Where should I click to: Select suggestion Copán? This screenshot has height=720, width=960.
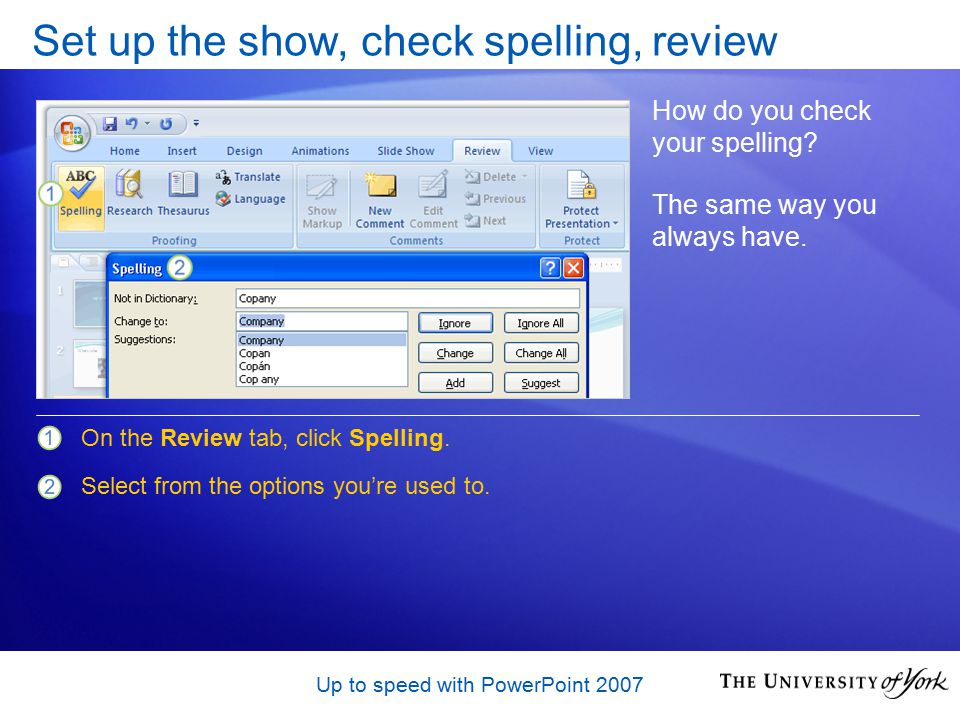[x=321, y=366]
